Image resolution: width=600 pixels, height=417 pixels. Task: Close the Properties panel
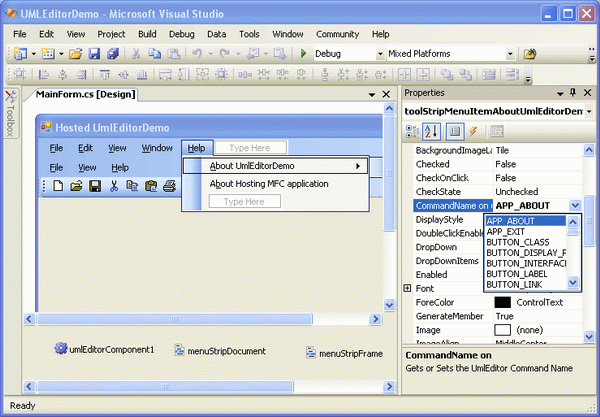587,93
